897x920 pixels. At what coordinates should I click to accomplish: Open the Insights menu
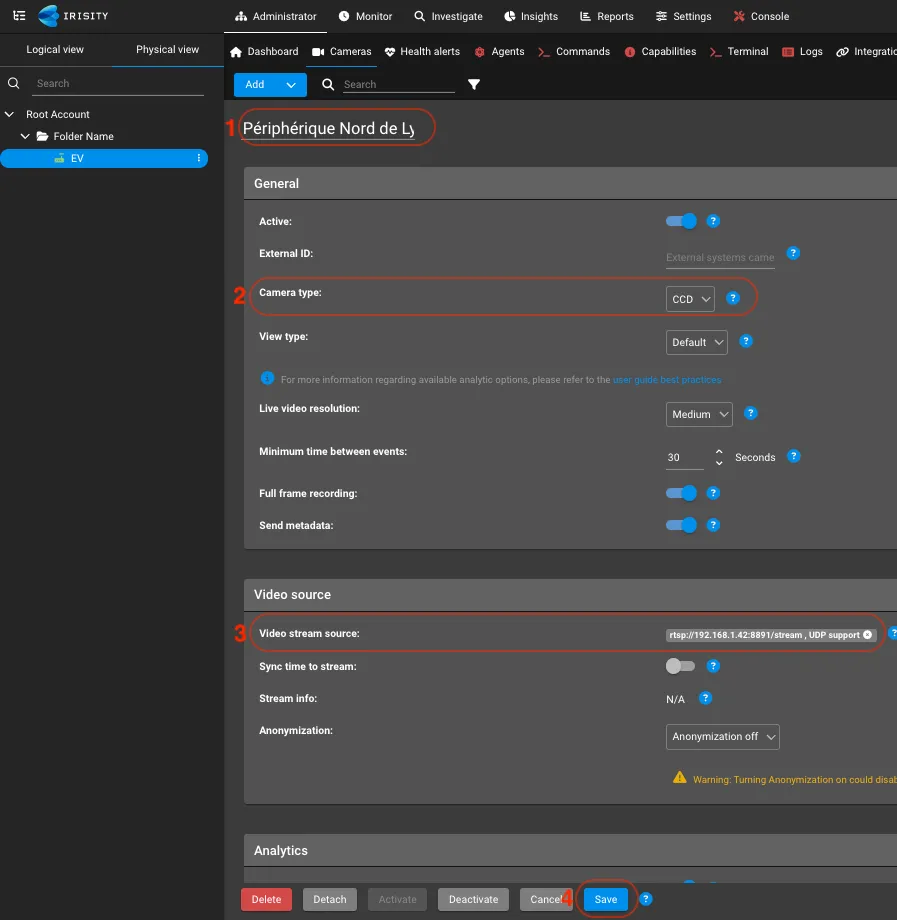click(530, 16)
